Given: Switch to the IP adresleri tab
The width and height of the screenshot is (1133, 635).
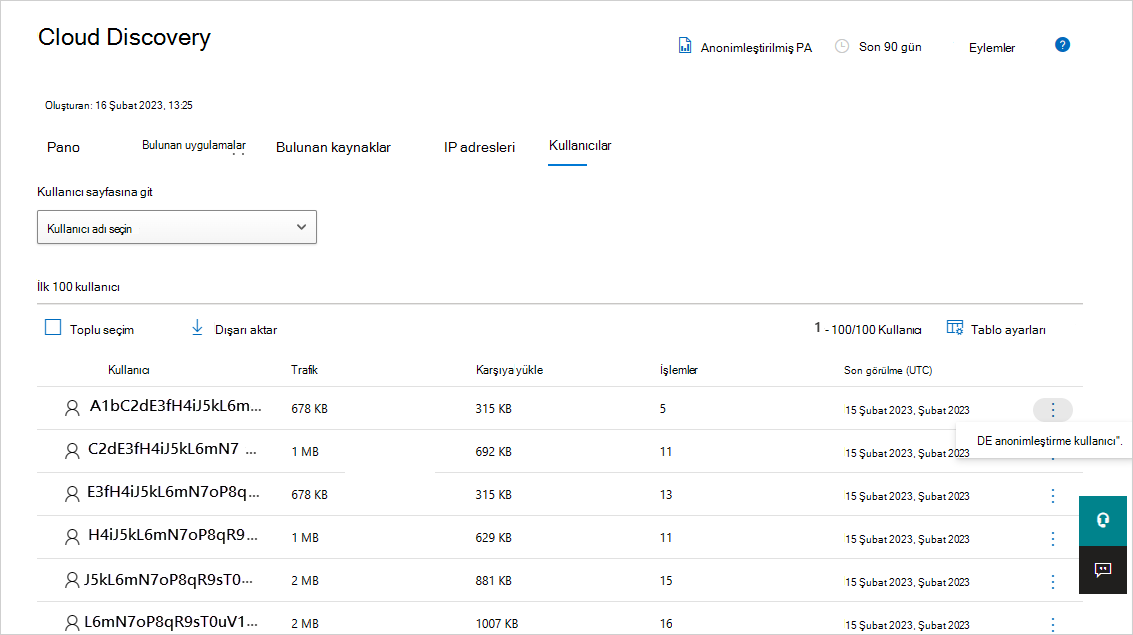Looking at the screenshot, I should [x=479, y=147].
